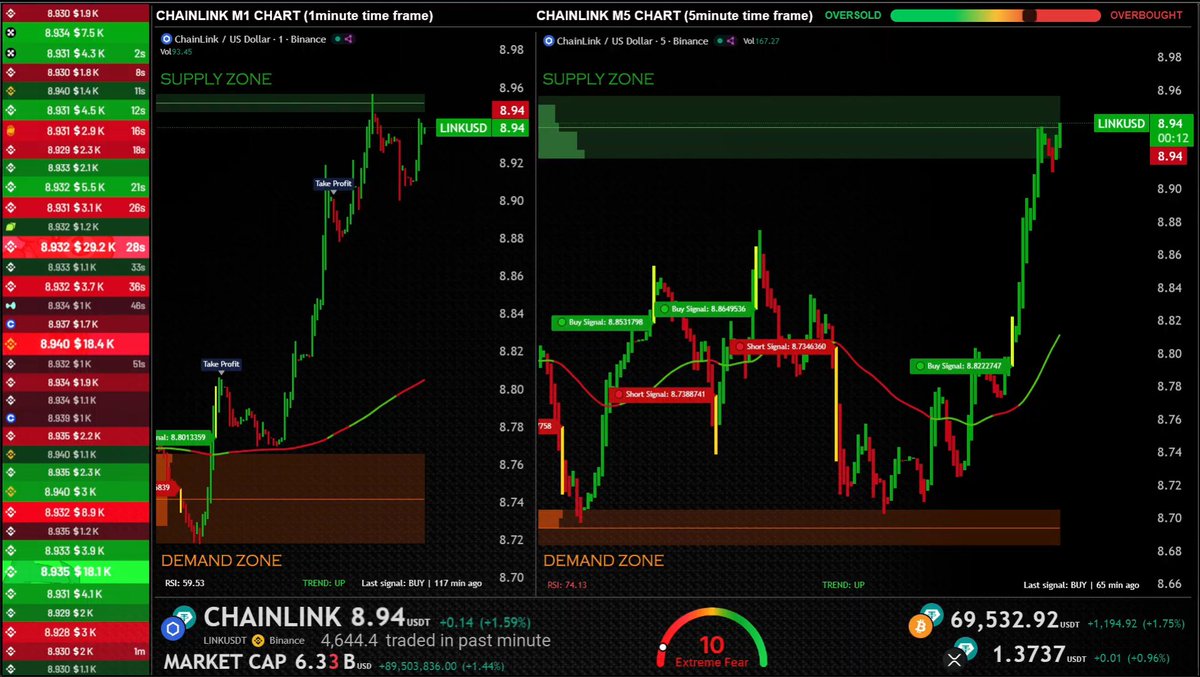The height and width of the screenshot is (677, 1200).
Task: Click the indicator status icon in M1 chart header
Action: point(338,38)
